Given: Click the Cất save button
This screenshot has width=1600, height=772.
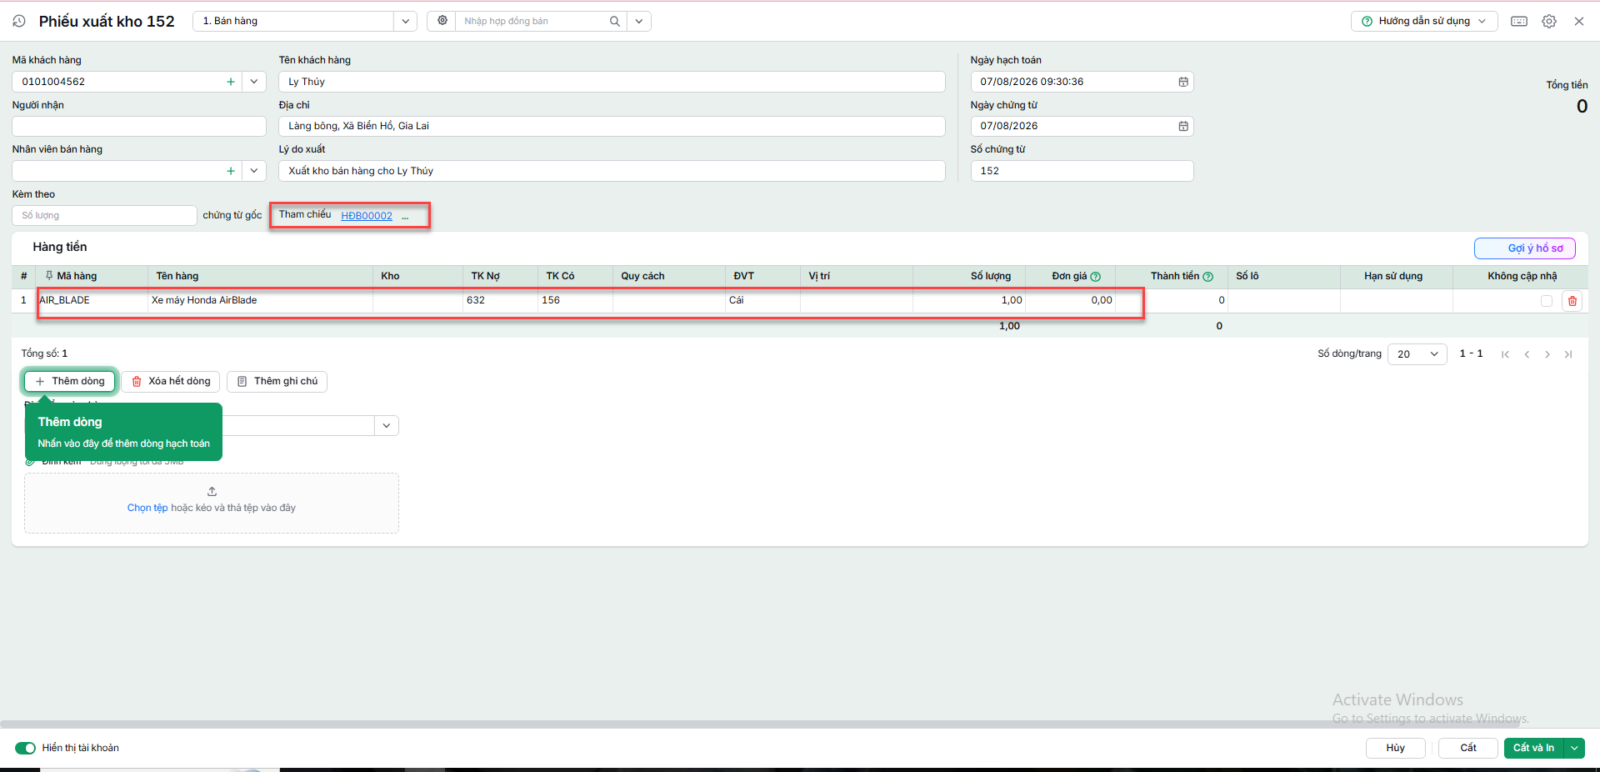Looking at the screenshot, I should [1467, 748].
